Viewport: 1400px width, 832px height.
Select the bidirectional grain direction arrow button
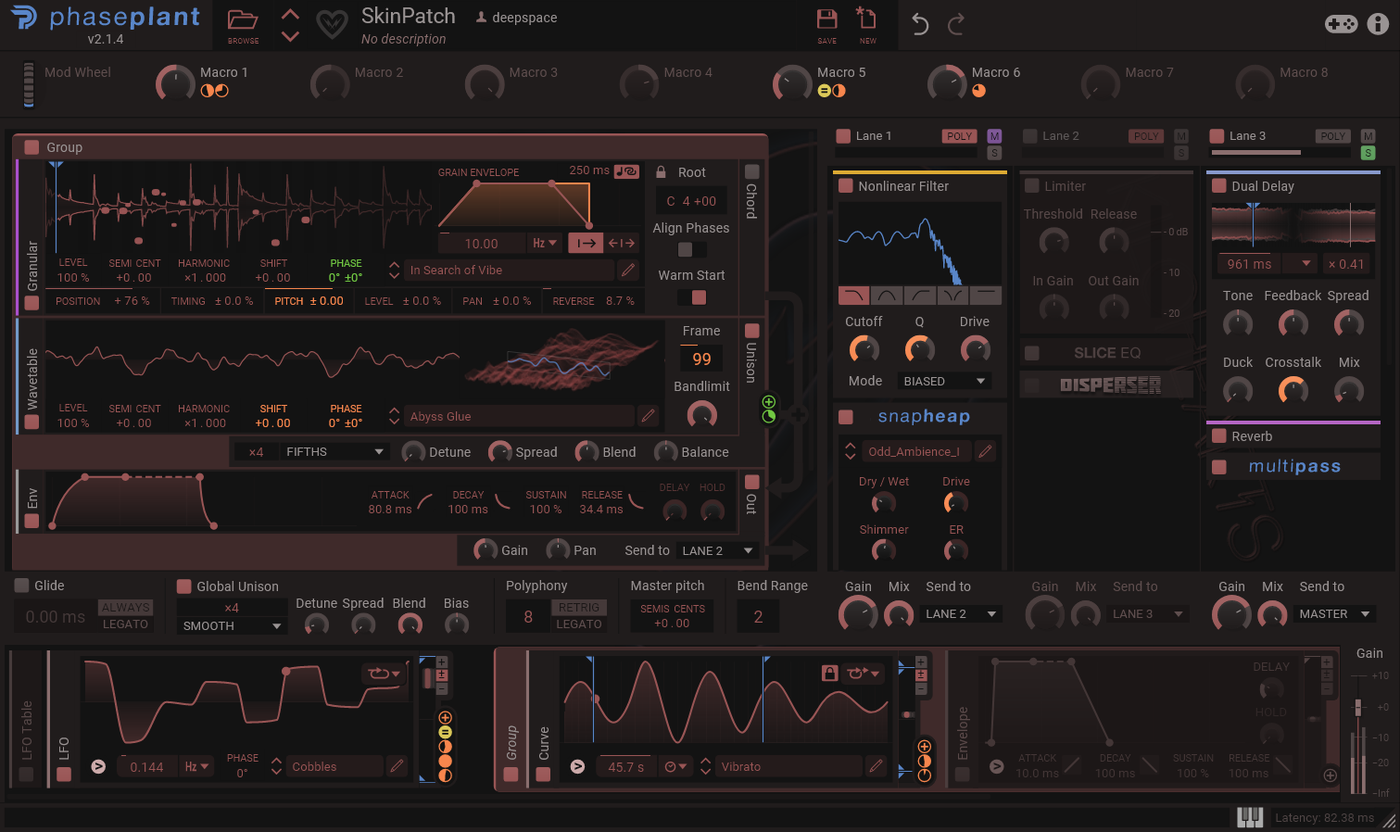coord(621,243)
